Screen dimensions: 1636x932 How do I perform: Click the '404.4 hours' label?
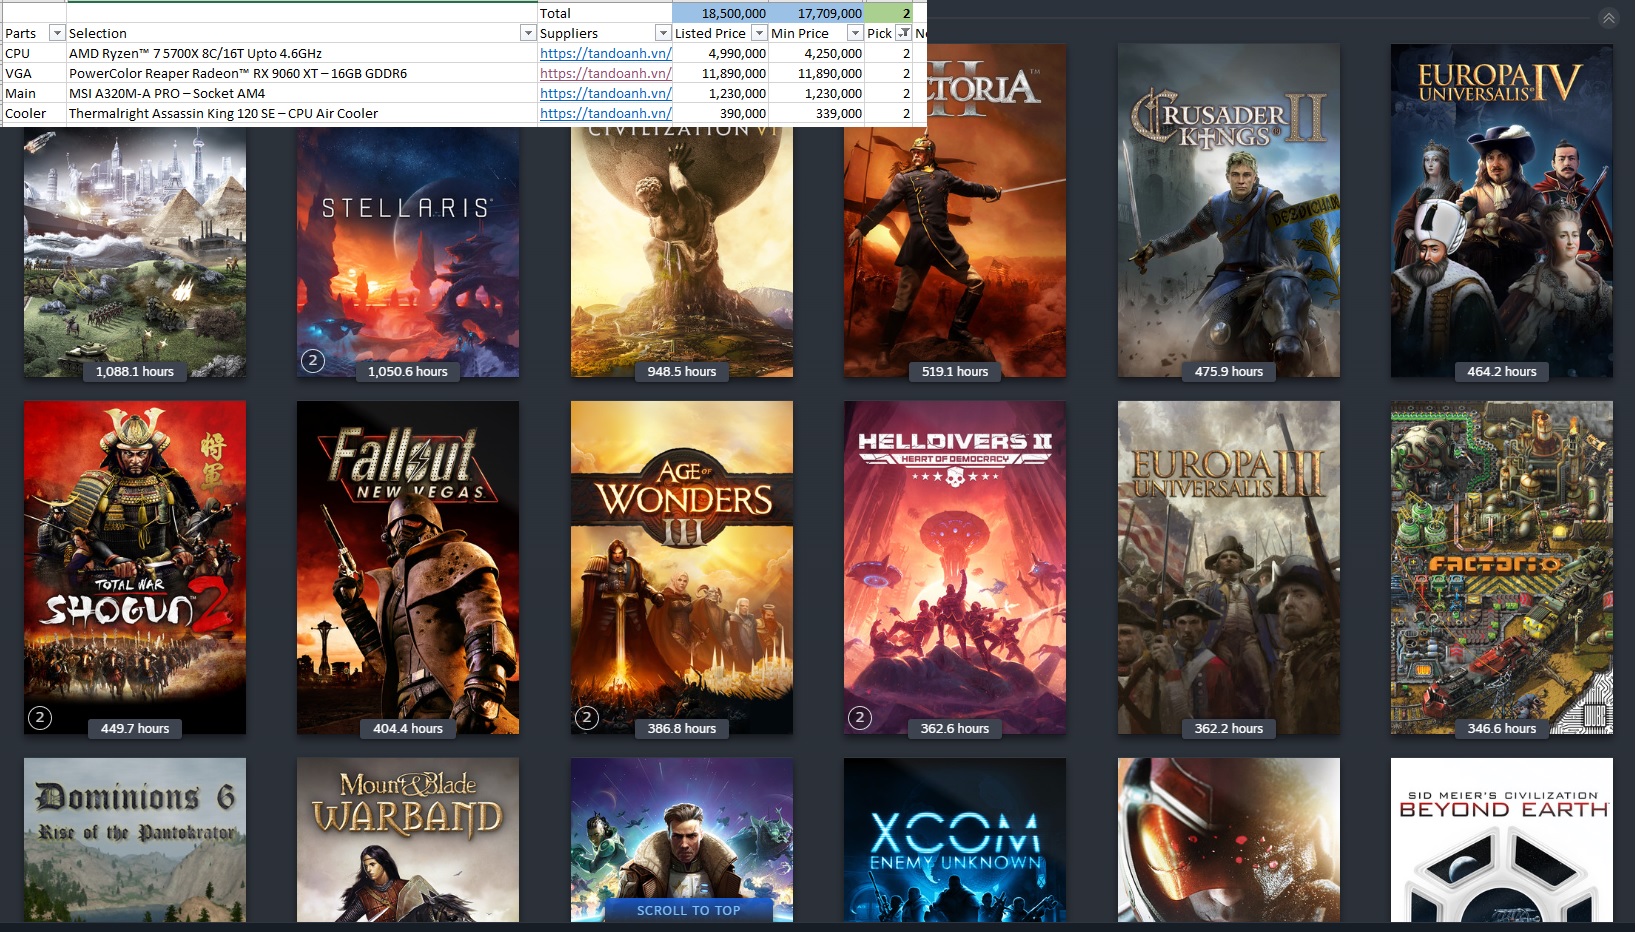pos(408,728)
